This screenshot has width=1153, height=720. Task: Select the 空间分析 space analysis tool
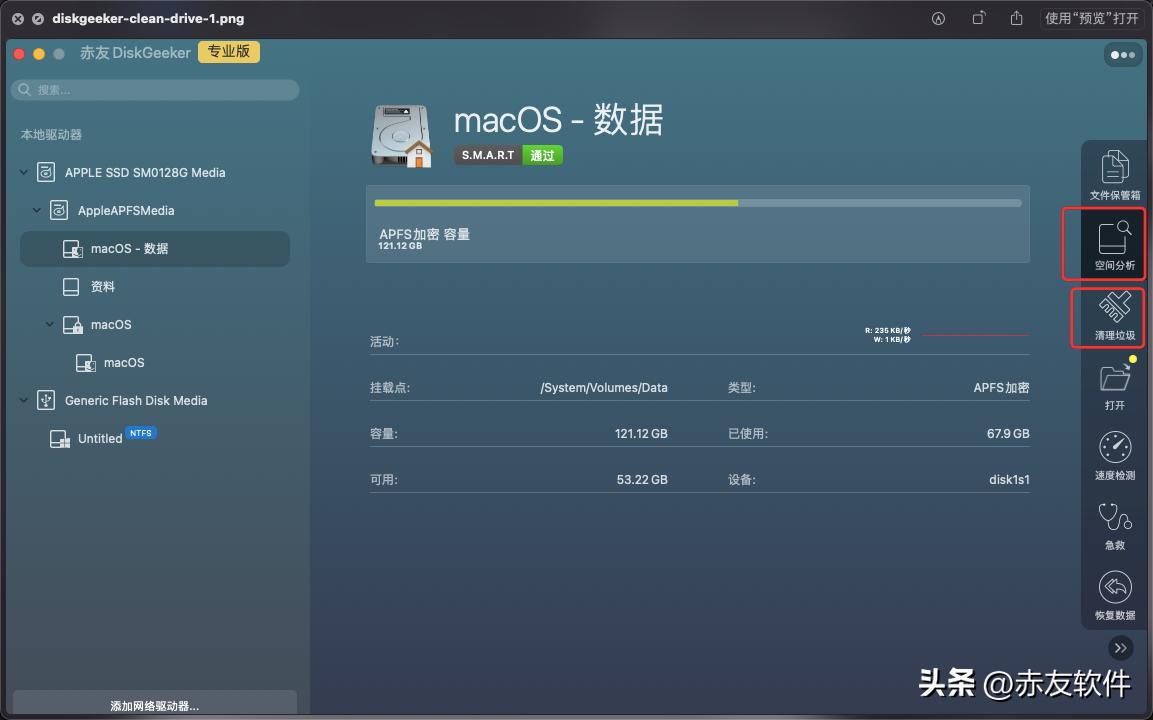click(1114, 243)
